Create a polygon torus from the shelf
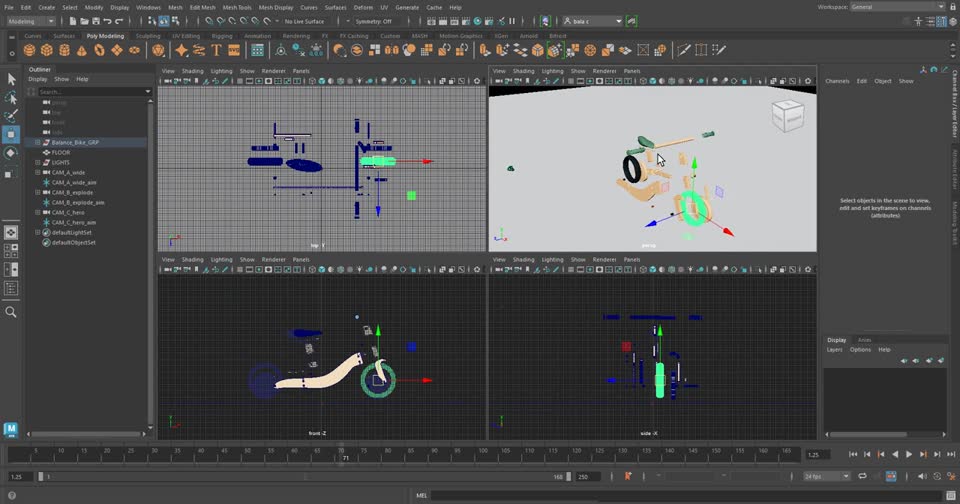Image resolution: width=960 pixels, height=504 pixels. [99, 50]
